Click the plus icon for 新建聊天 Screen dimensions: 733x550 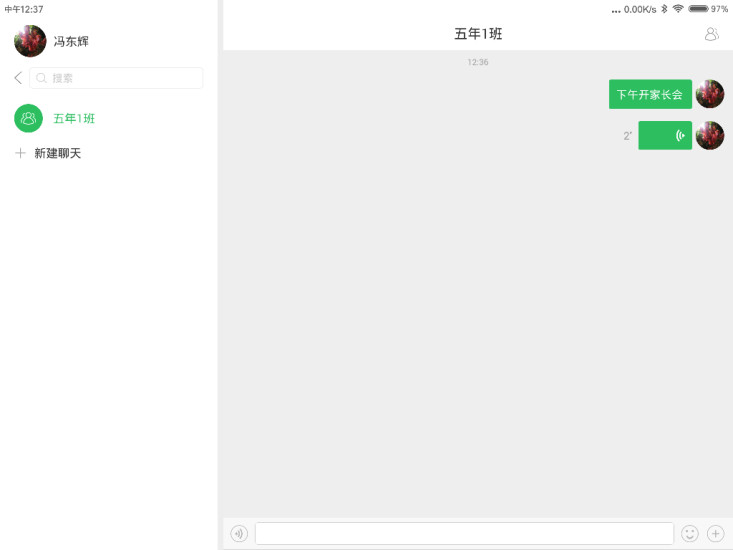tap(20, 153)
